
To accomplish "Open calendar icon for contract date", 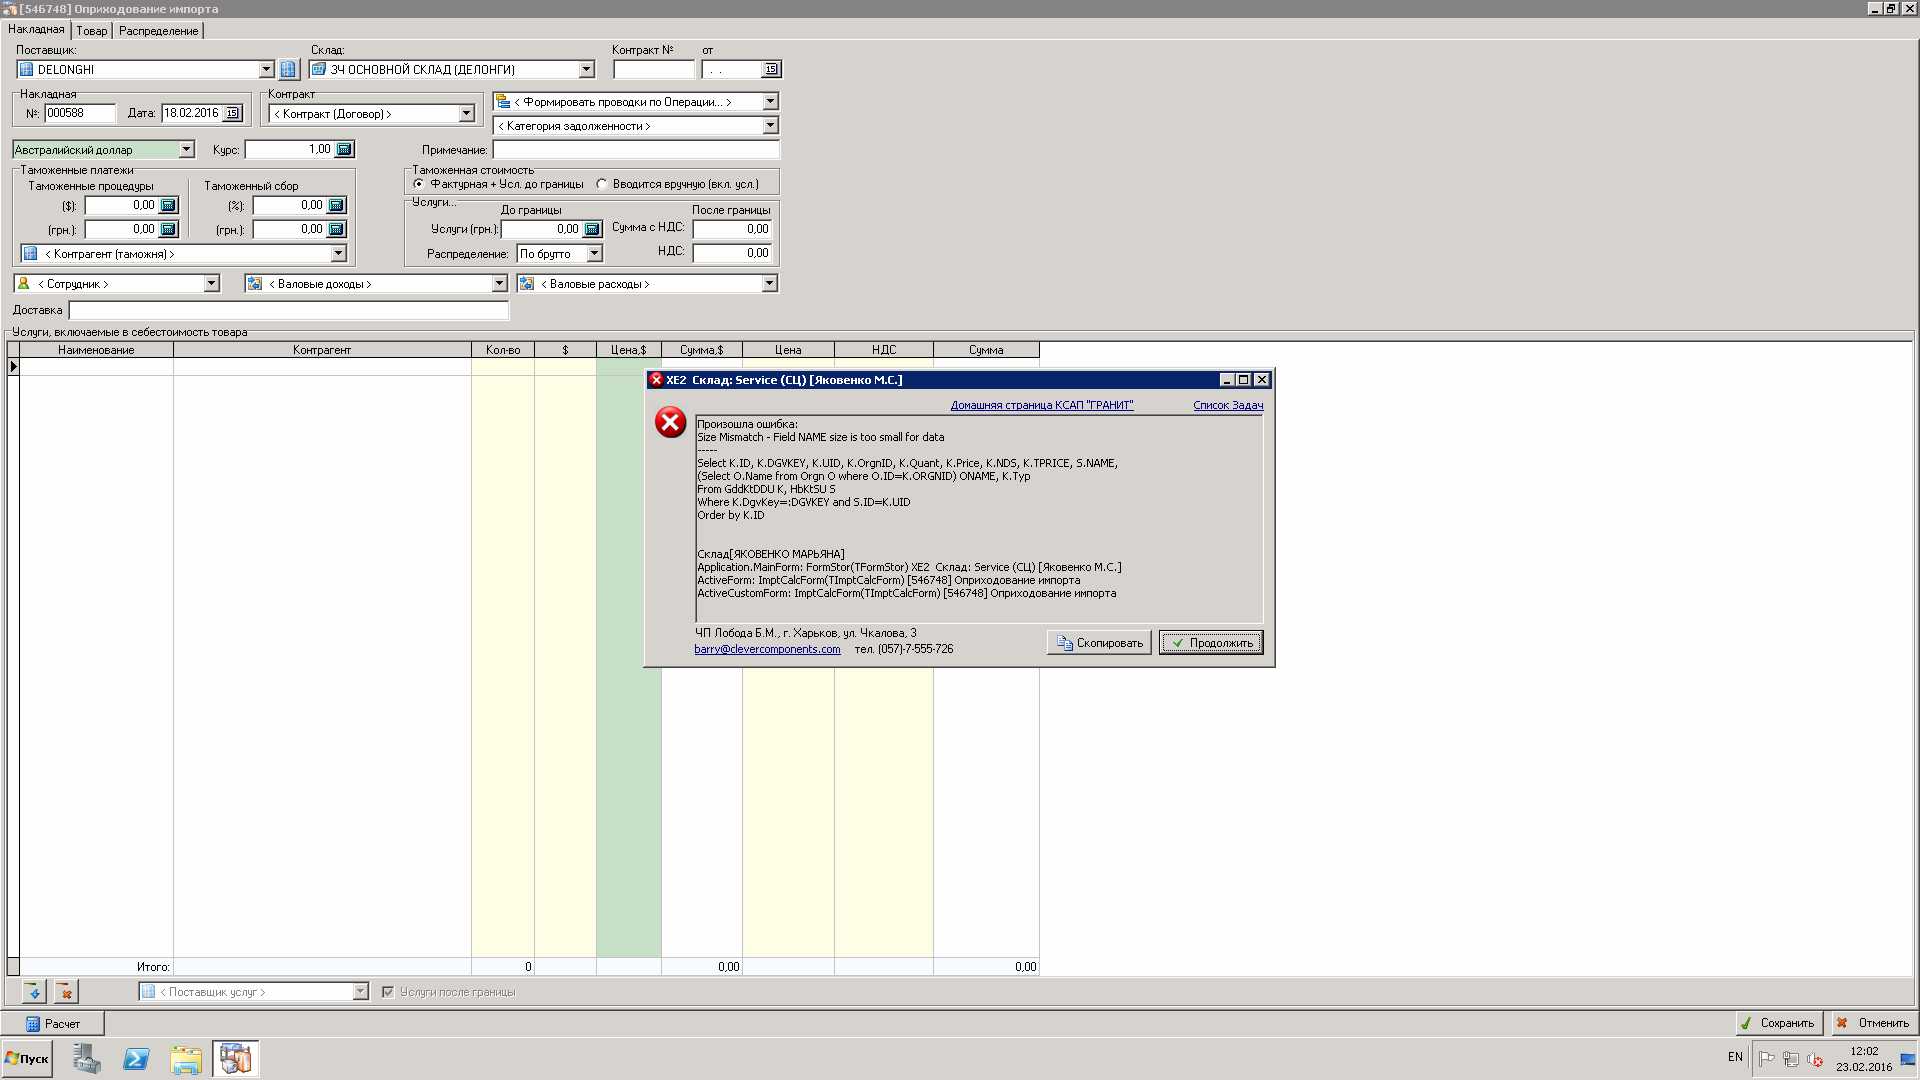I will pos(771,70).
